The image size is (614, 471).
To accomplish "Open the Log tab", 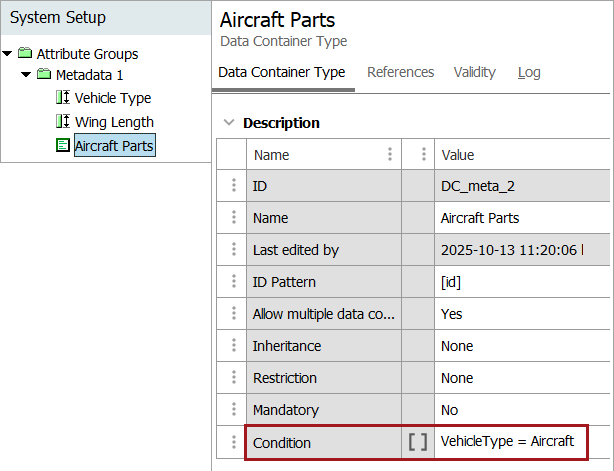I will (x=529, y=72).
